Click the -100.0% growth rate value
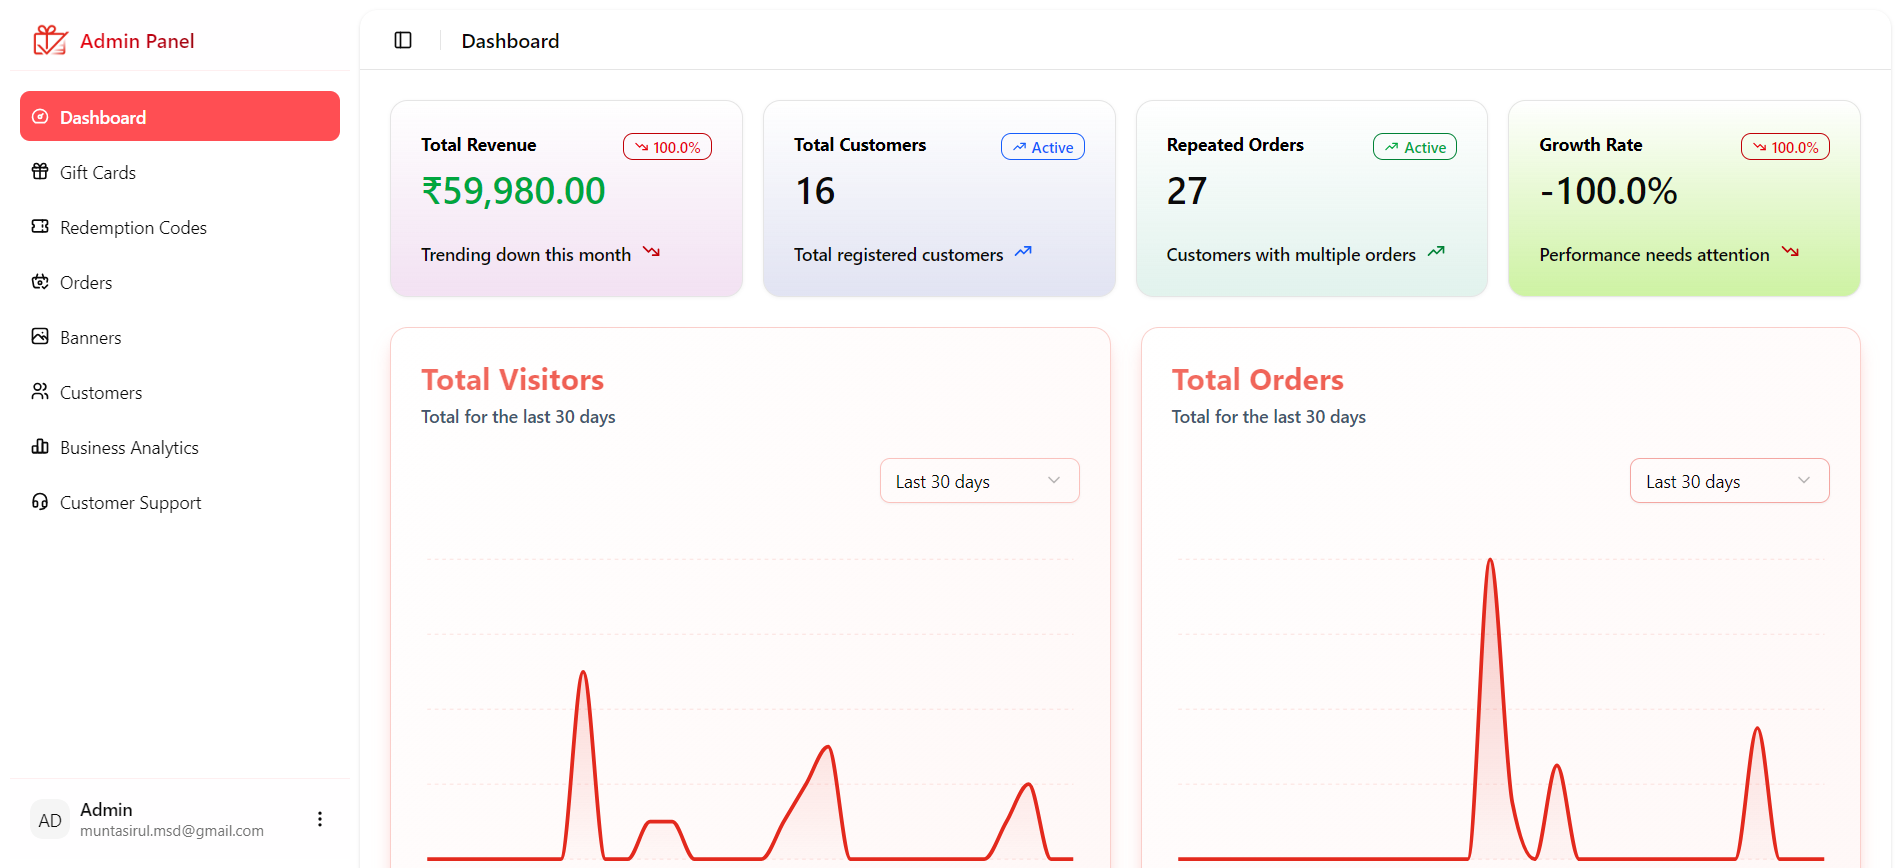Viewport: 1898px width, 868px height. [1608, 191]
